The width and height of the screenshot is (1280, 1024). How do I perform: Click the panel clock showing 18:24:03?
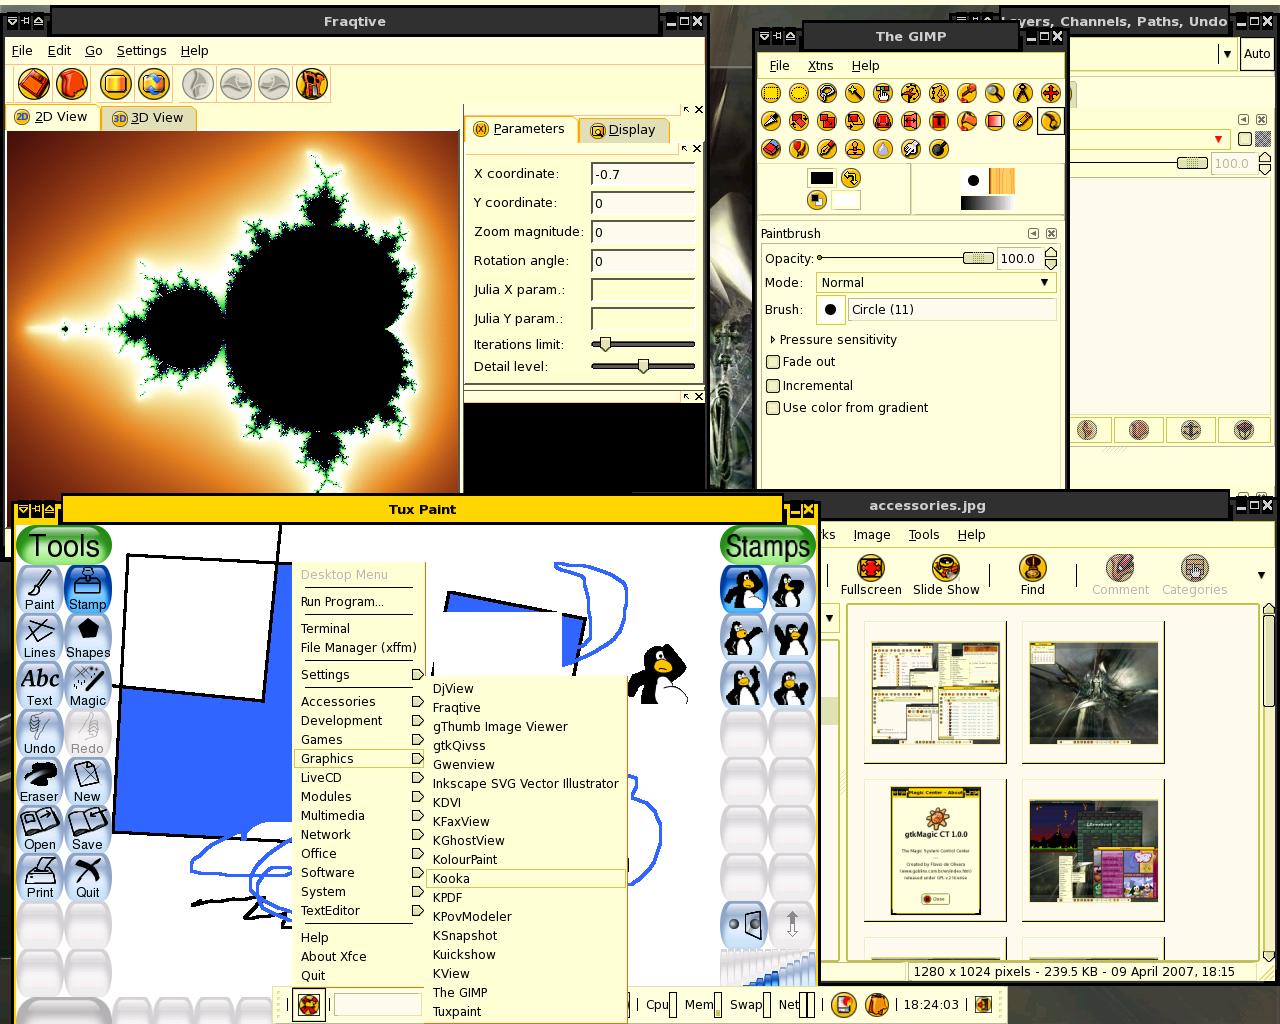[931, 1004]
